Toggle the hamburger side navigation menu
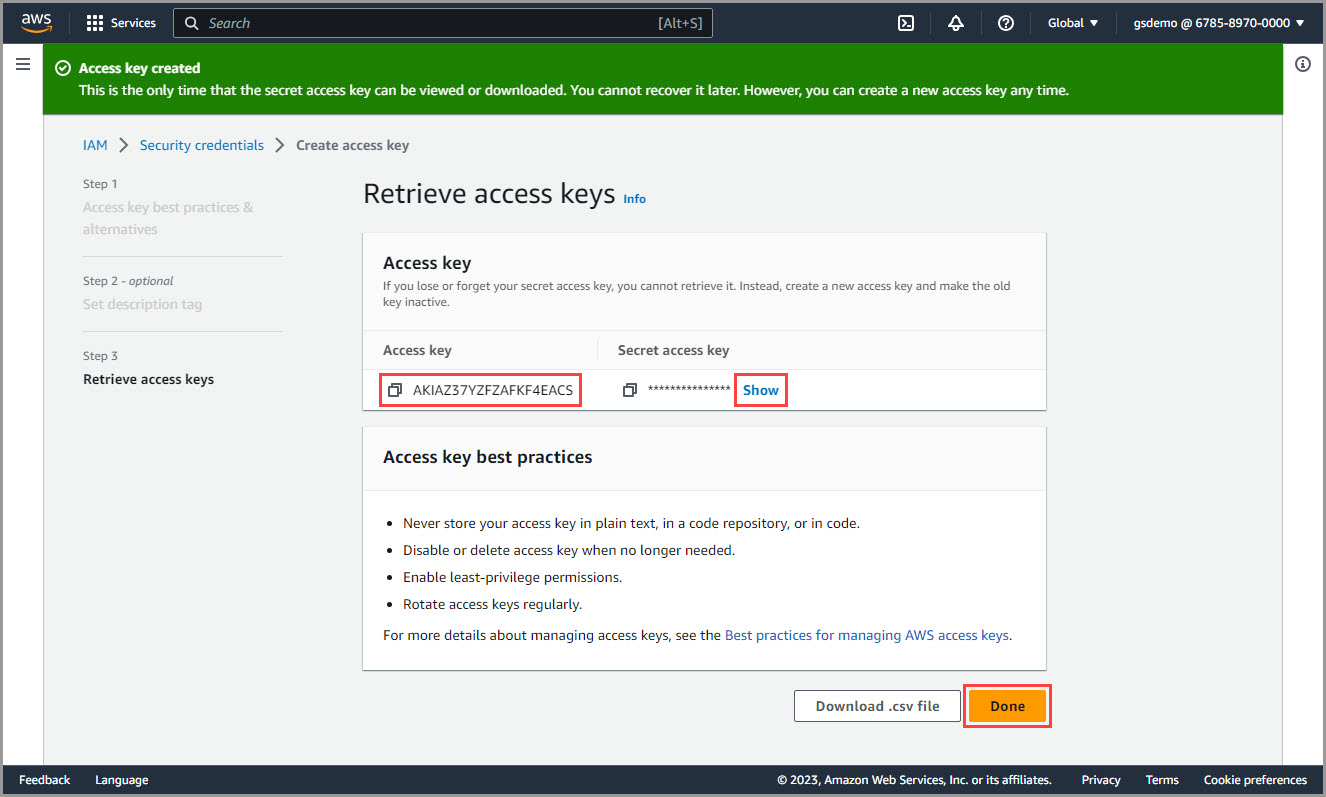Screen dimensions: 1326x797 (23, 64)
